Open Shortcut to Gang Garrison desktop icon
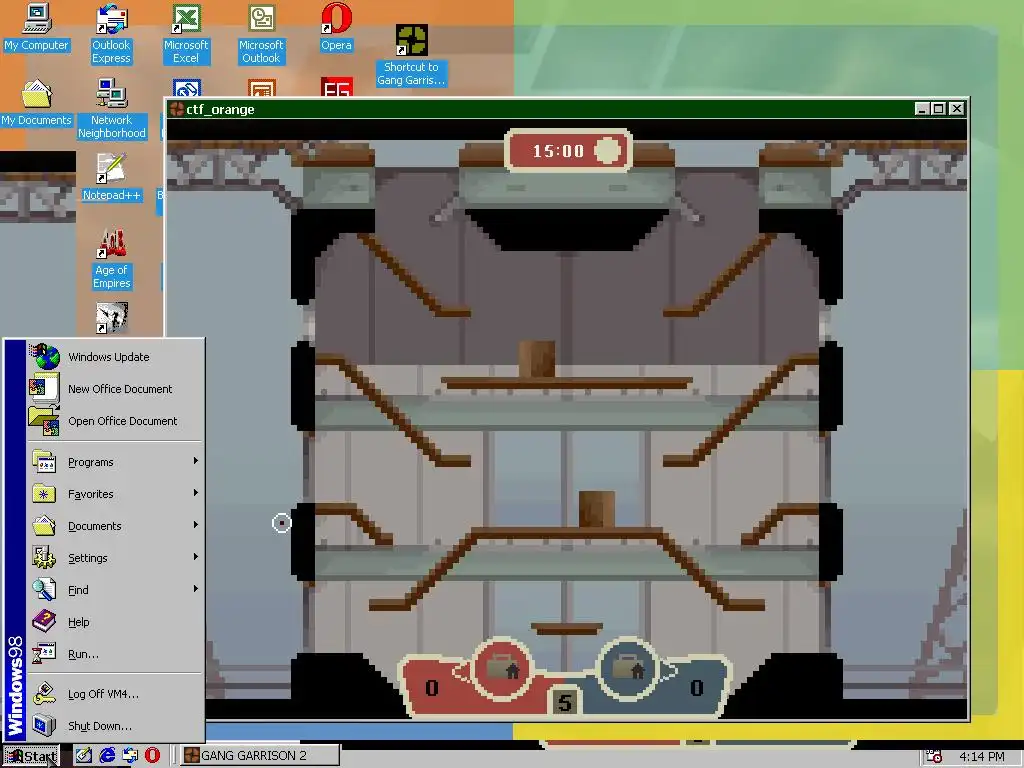Image resolution: width=1024 pixels, height=768 pixels. tap(411, 56)
